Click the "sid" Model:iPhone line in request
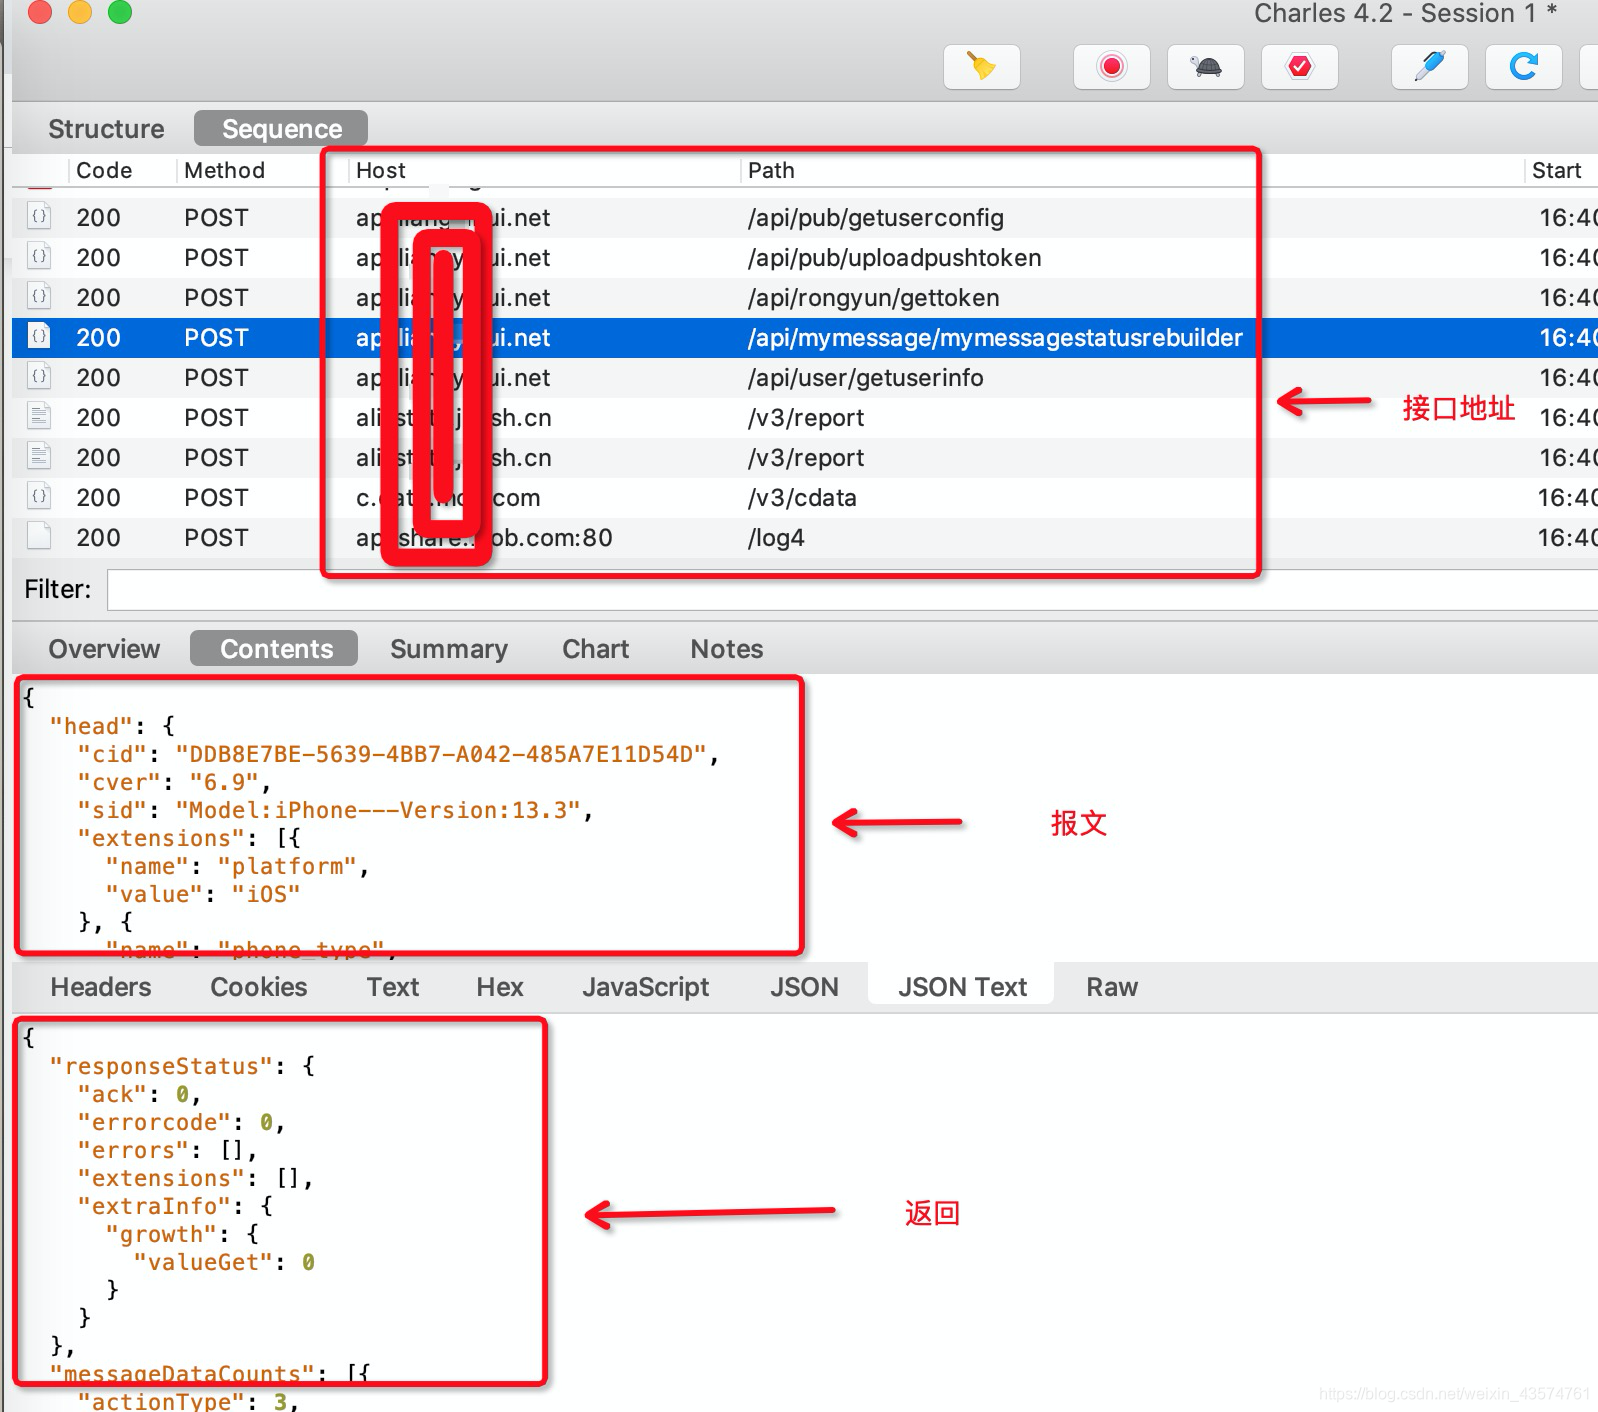 click(335, 811)
